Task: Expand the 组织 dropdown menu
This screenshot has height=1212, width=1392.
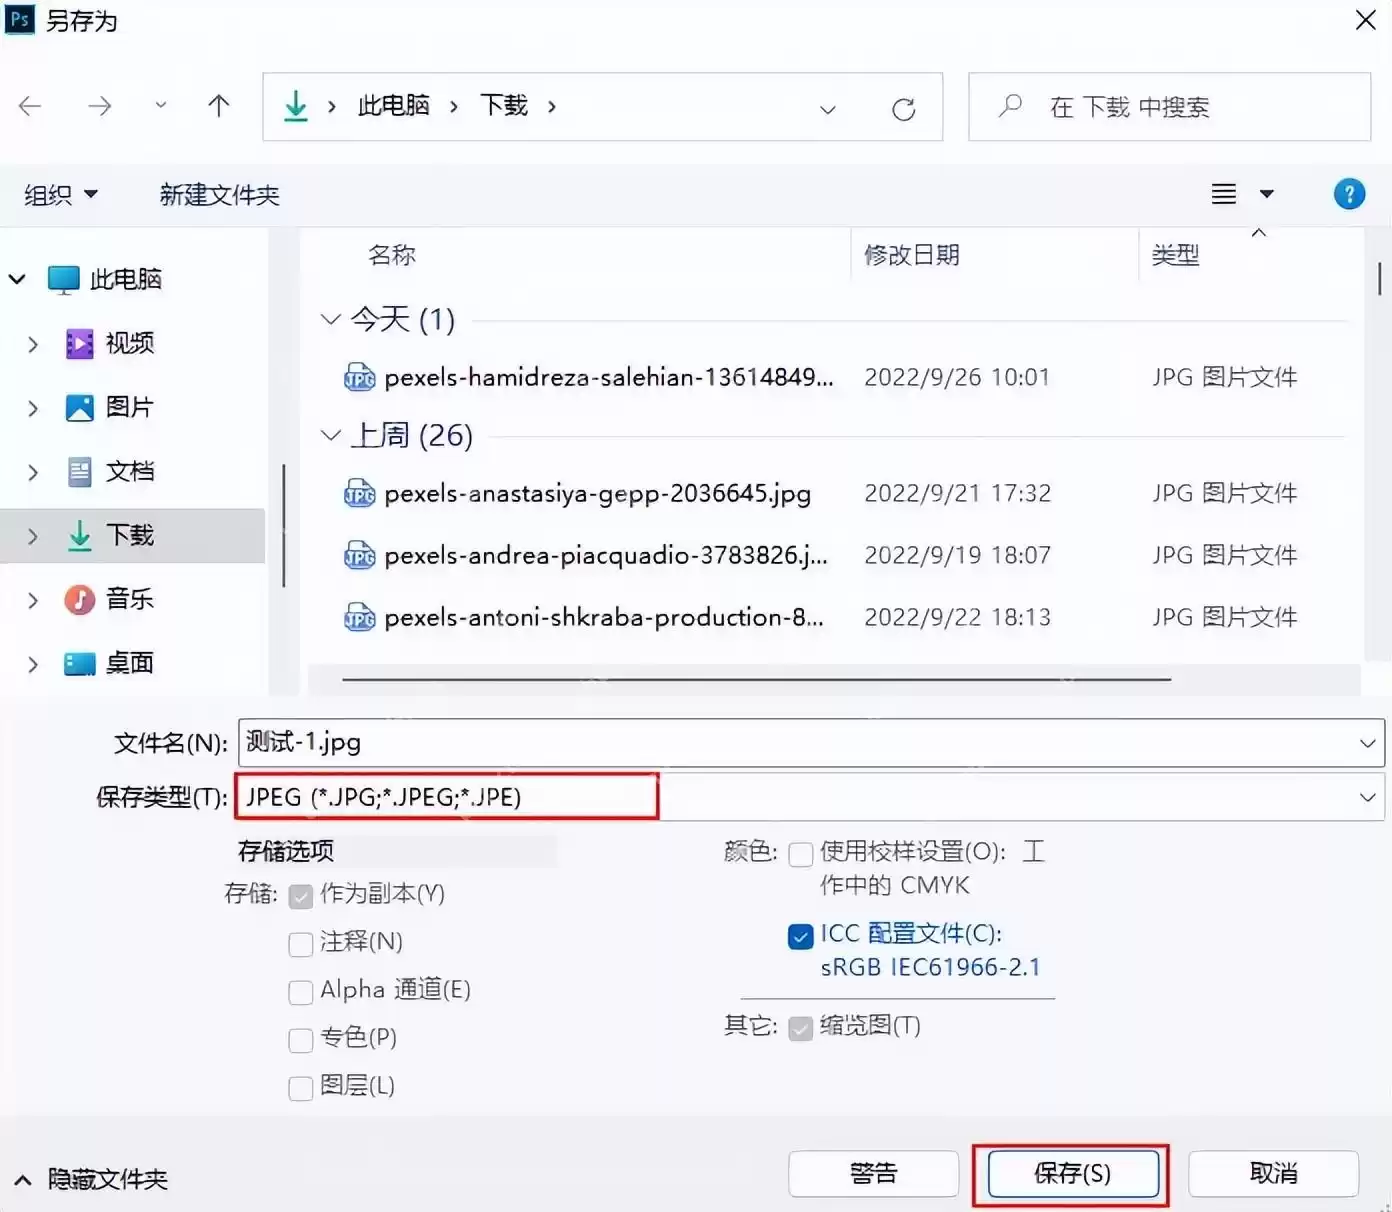Action: pyautogui.click(x=60, y=194)
